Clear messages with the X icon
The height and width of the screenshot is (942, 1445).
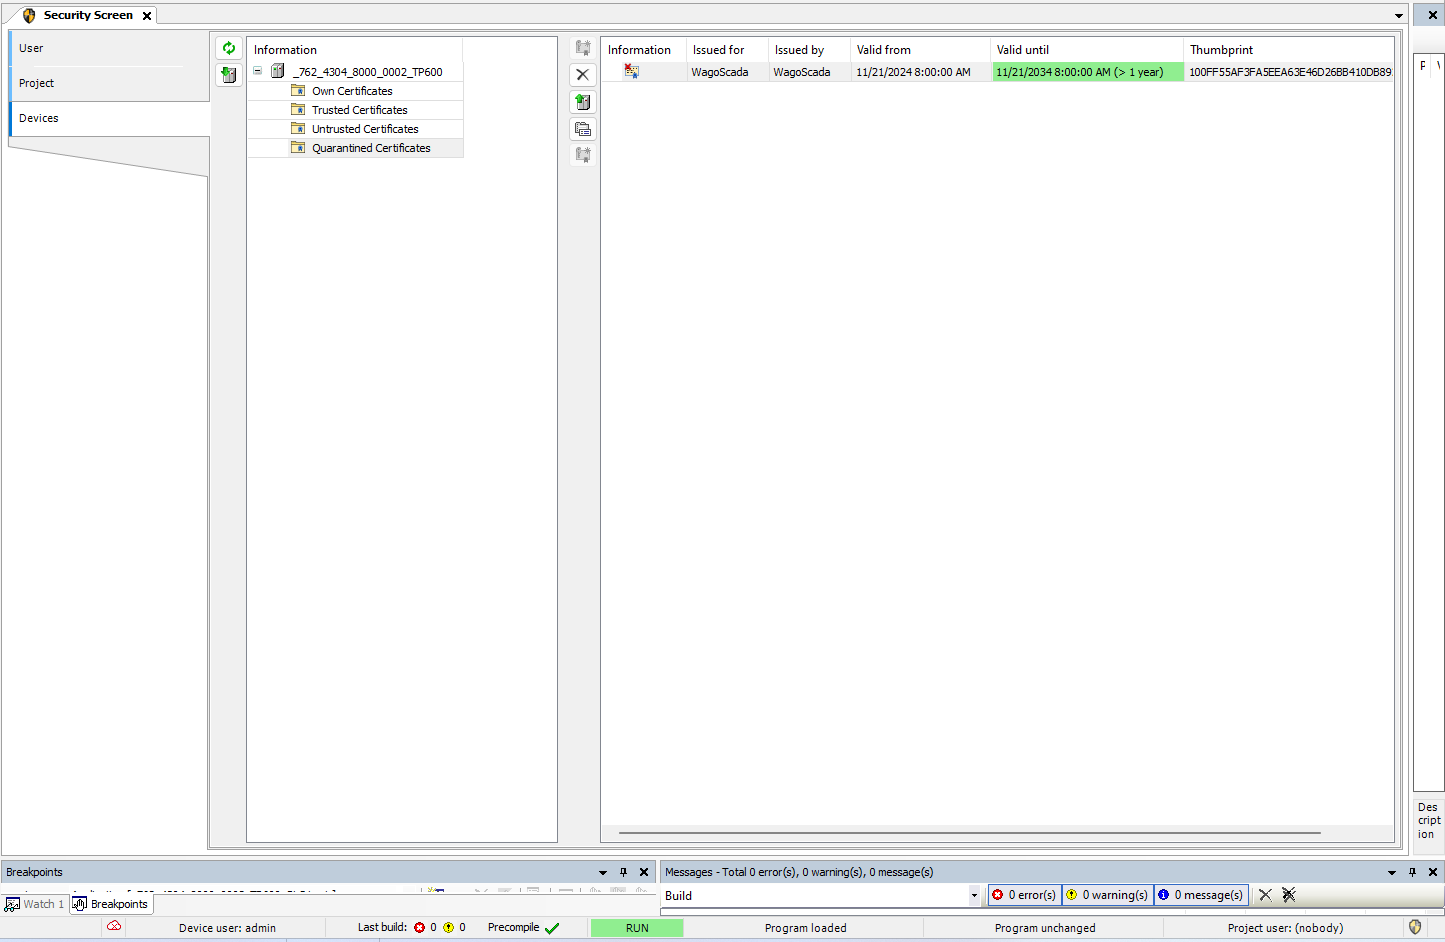pyautogui.click(x=1265, y=895)
